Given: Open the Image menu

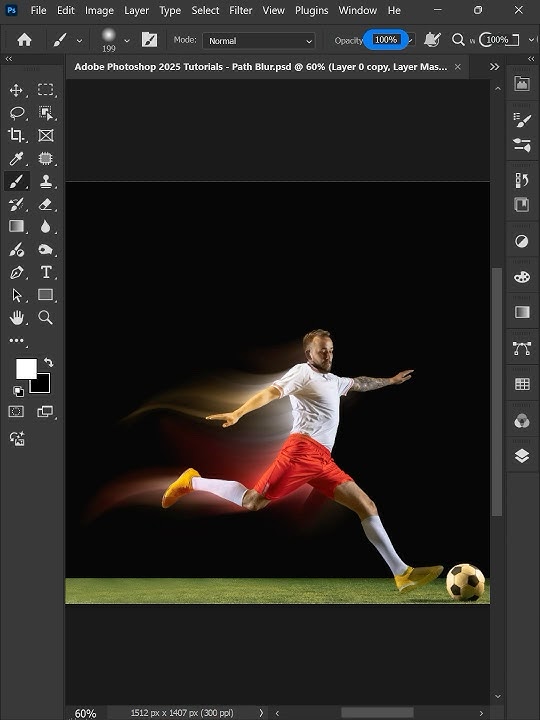Looking at the screenshot, I should pyautogui.click(x=99, y=10).
